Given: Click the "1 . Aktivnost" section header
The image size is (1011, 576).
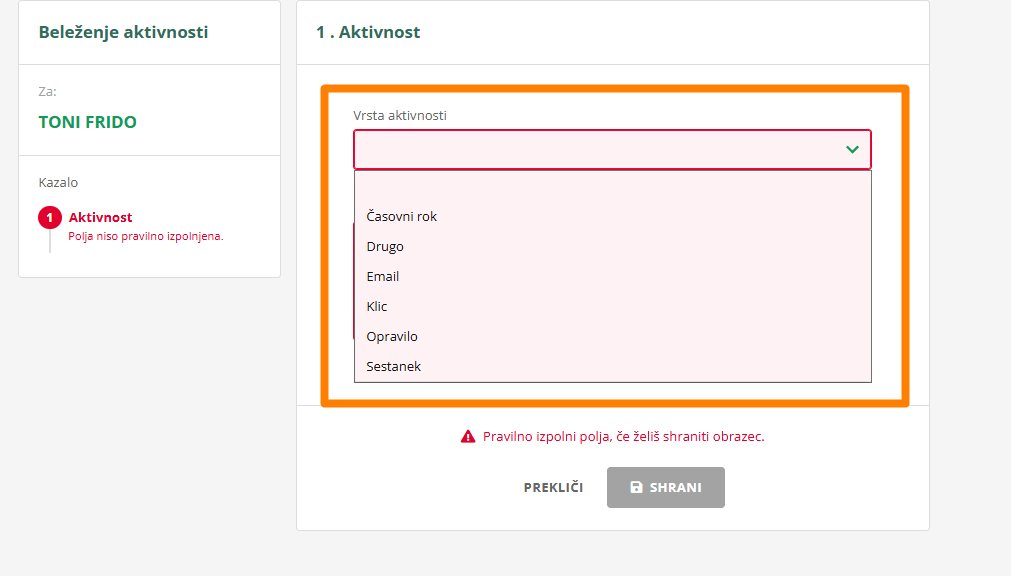Looking at the screenshot, I should click(368, 32).
